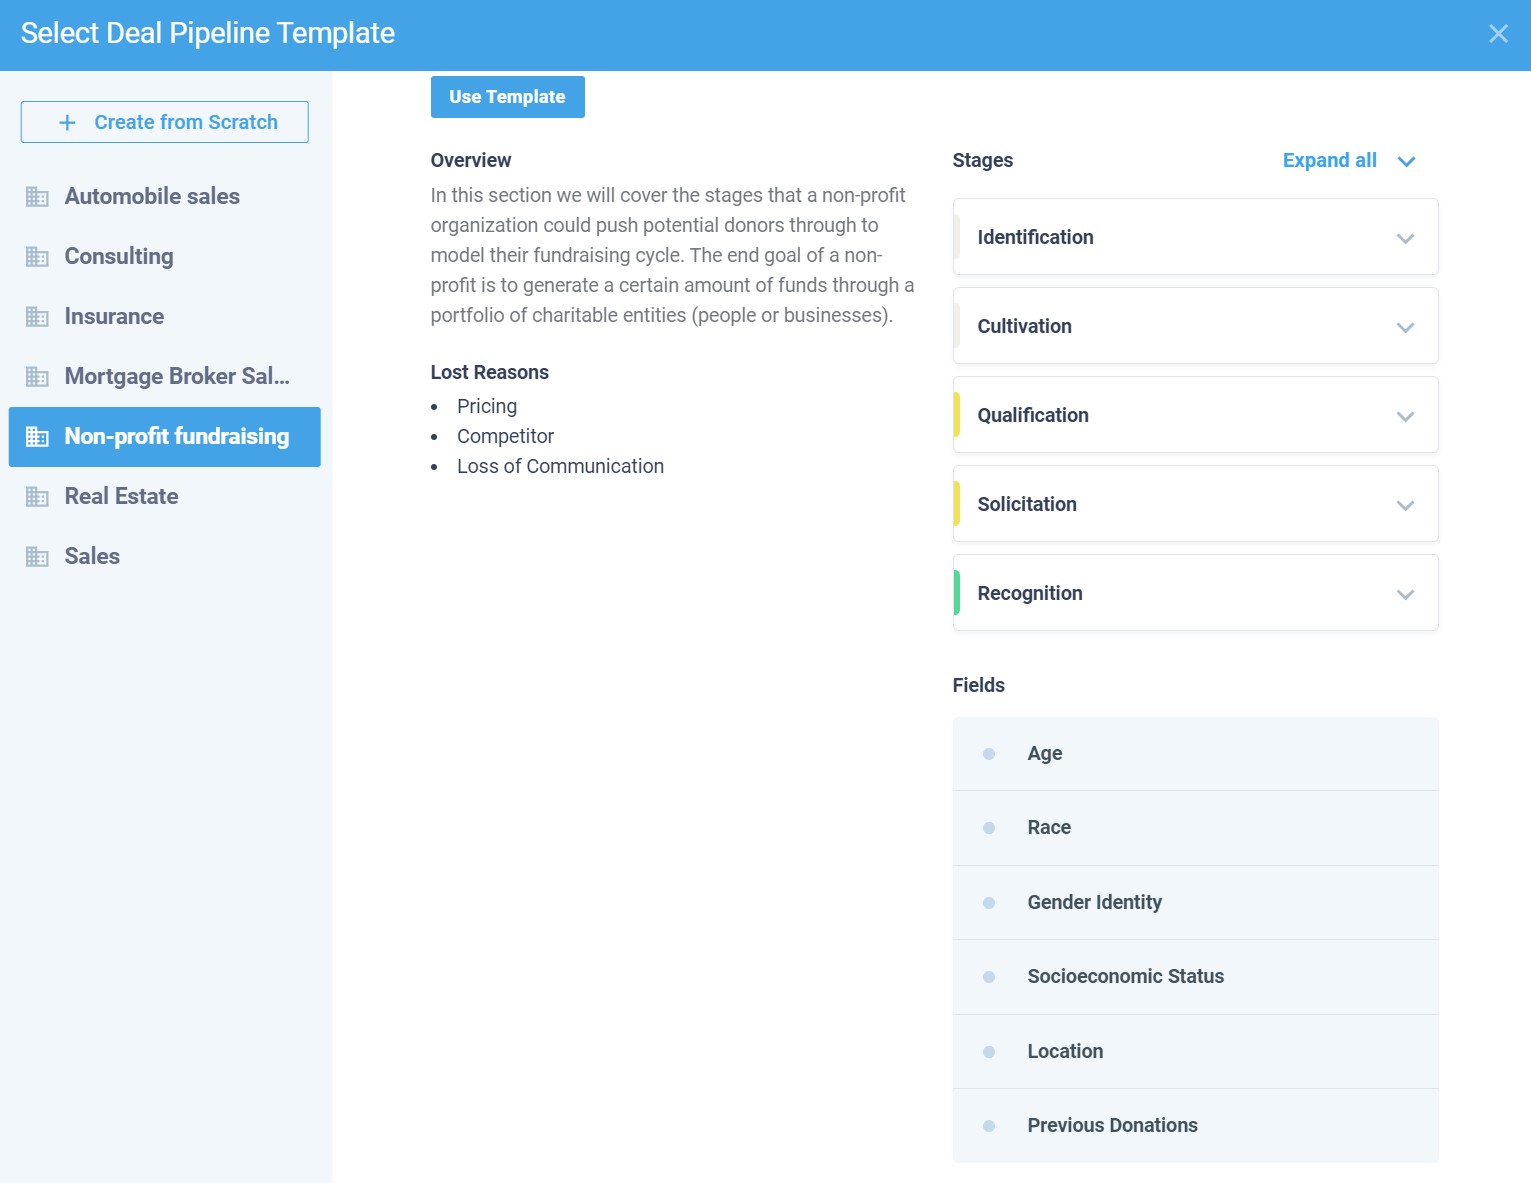Expand the Cultivation stage

click(1404, 327)
